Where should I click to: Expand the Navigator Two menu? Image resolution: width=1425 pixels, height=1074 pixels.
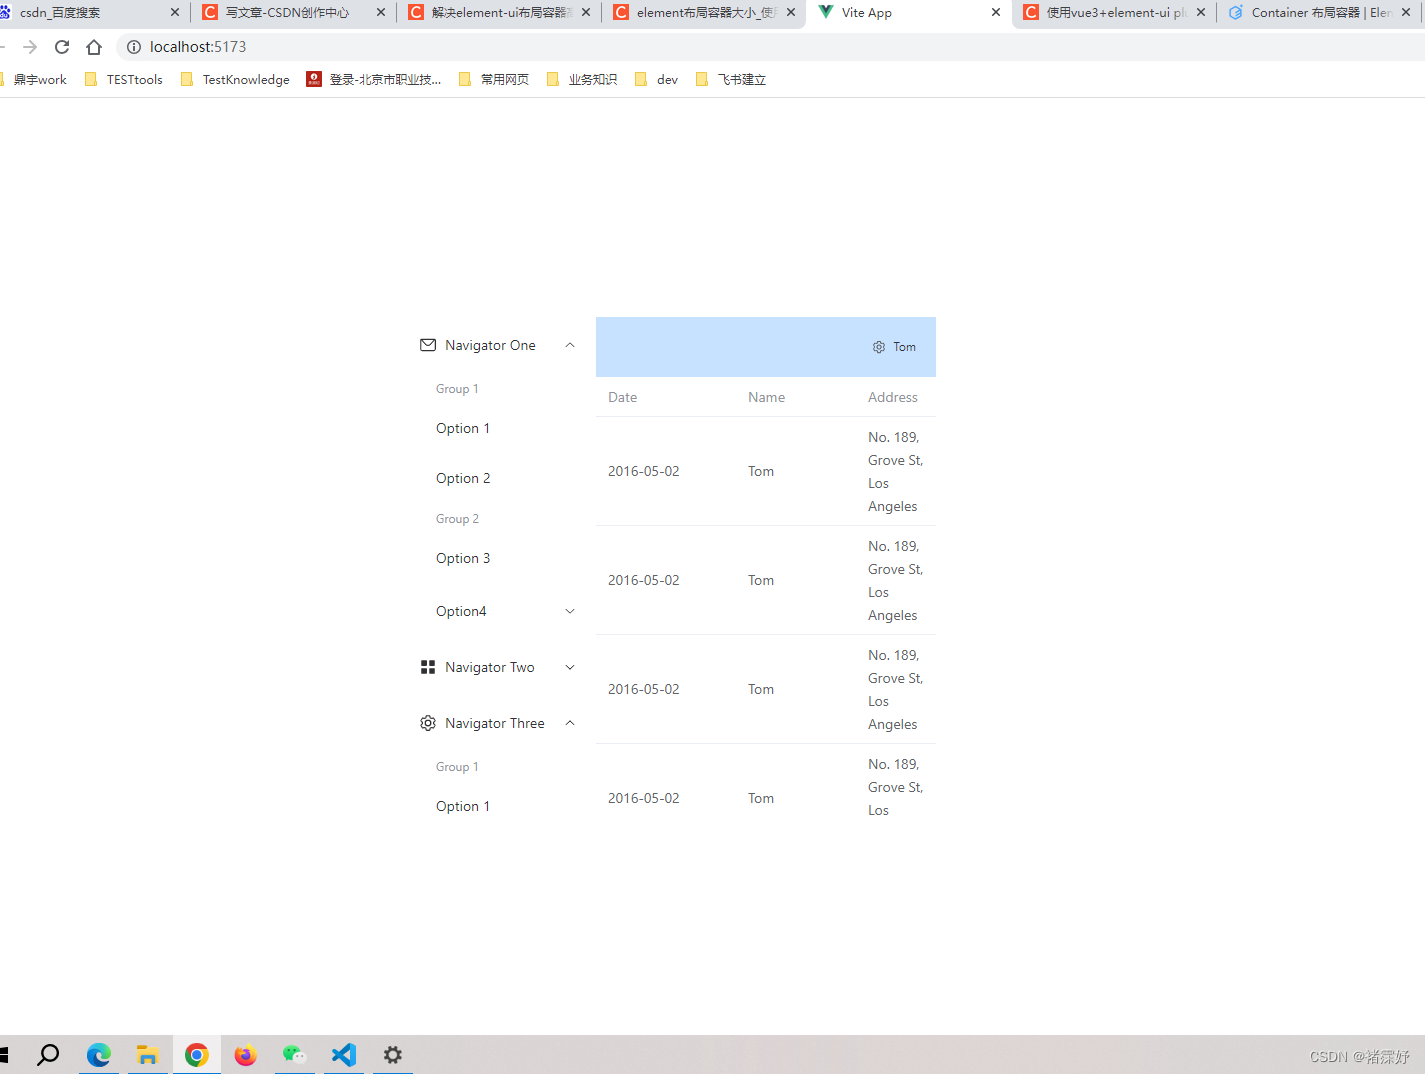click(x=569, y=666)
